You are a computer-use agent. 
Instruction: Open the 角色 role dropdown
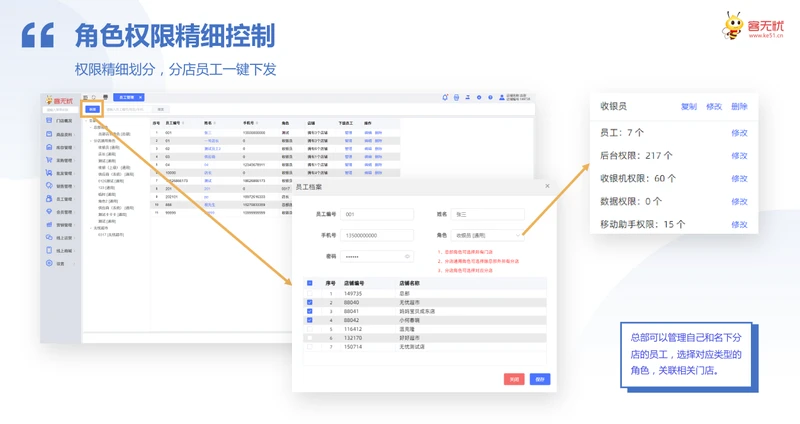pos(488,236)
